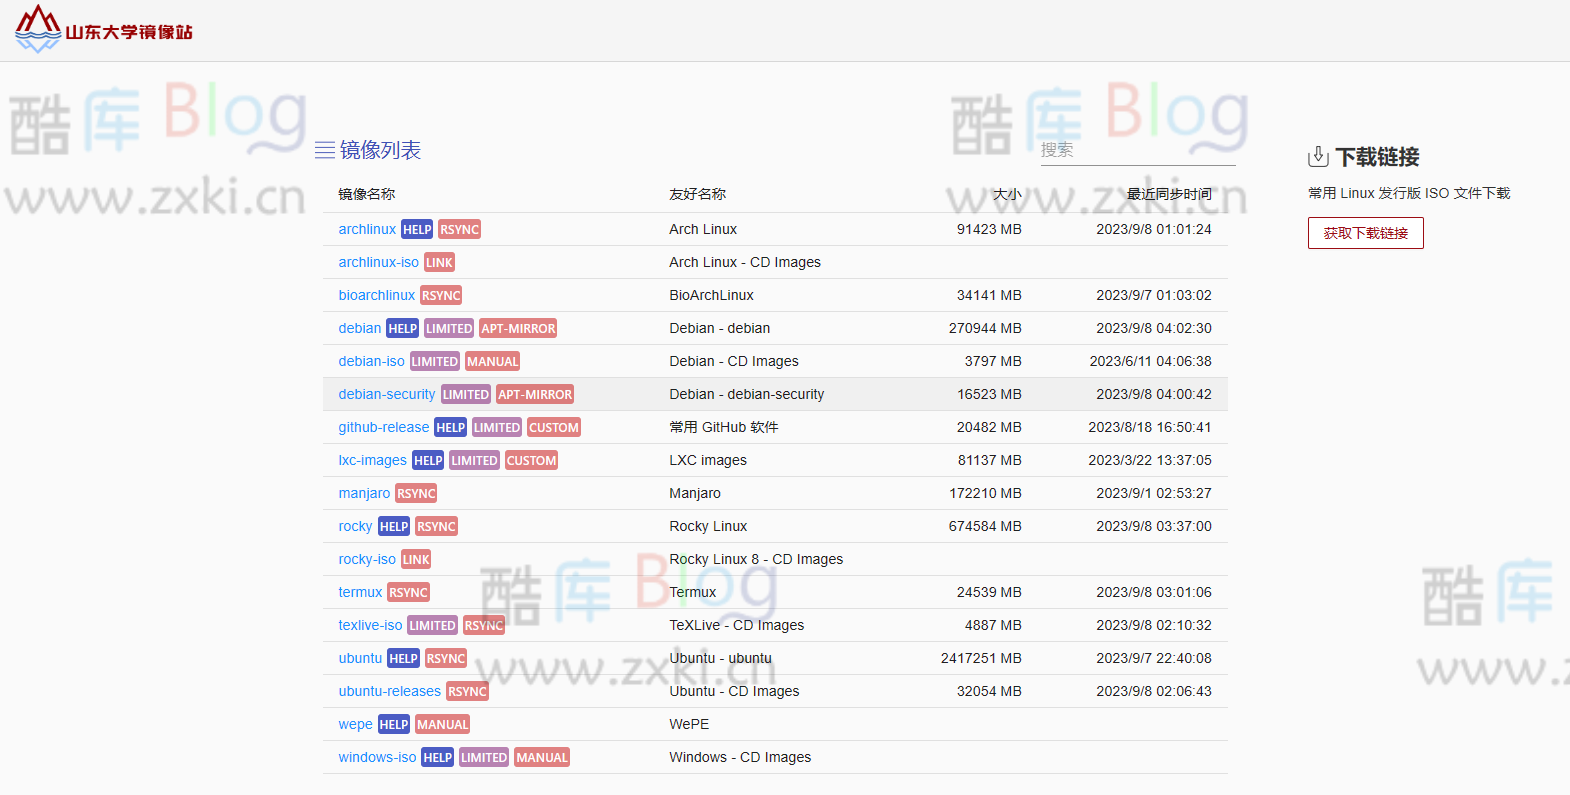Screen dimensions: 1570x795
Task: Open the HELP badge next to ubuntu
Action: pyautogui.click(x=403, y=659)
